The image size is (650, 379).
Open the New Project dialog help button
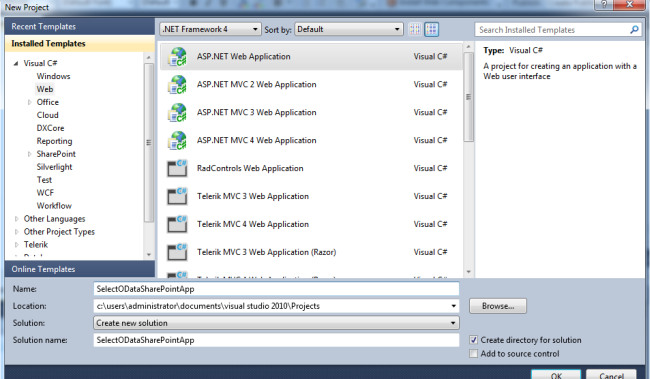pyautogui.click(x=604, y=5)
